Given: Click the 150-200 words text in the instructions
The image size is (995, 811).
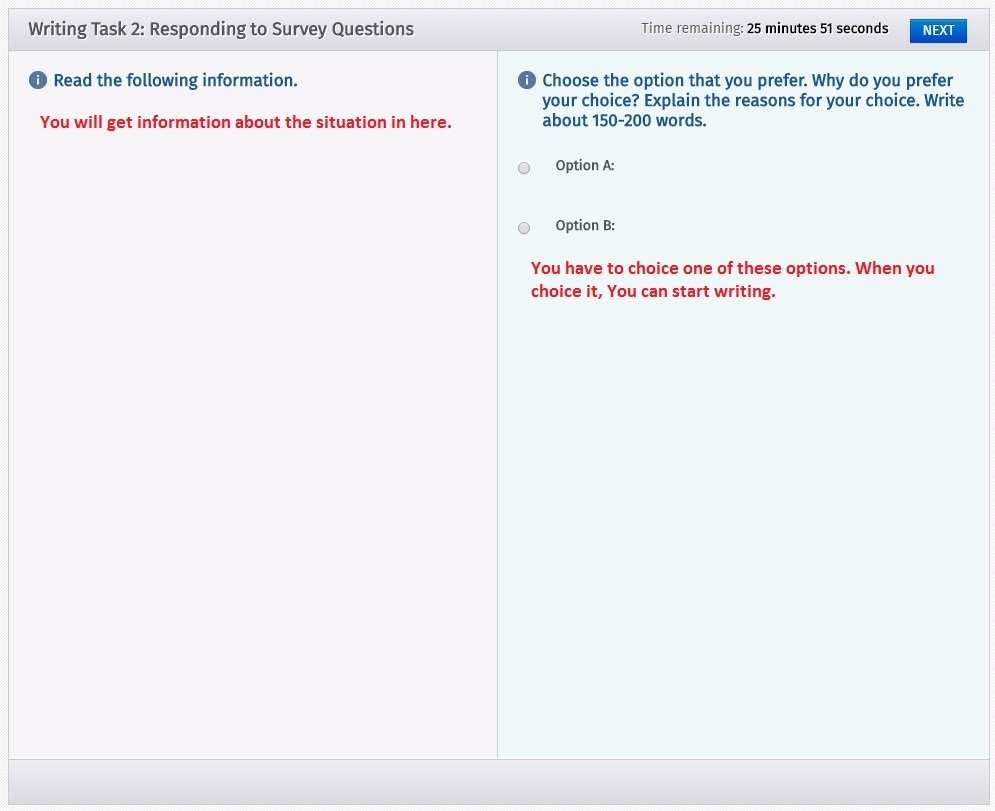Looking at the screenshot, I should (x=624, y=121).
